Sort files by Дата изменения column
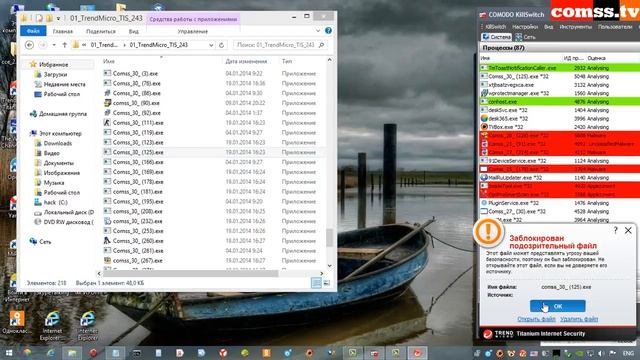 click(x=246, y=61)
